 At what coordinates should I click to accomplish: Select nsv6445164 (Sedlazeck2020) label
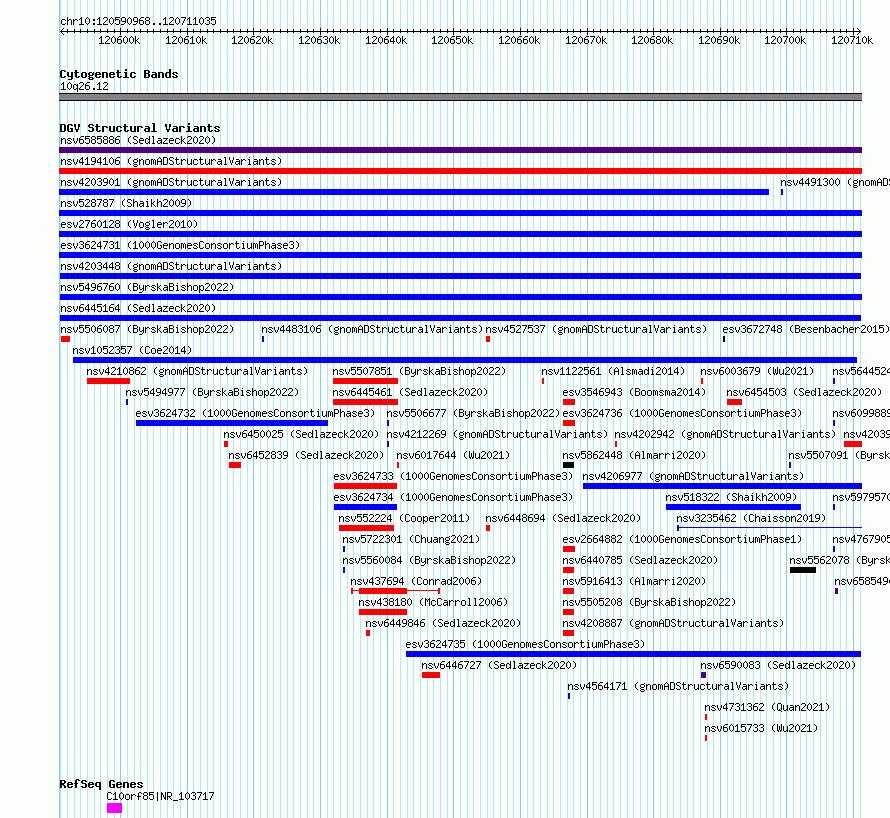pos(138,308)
